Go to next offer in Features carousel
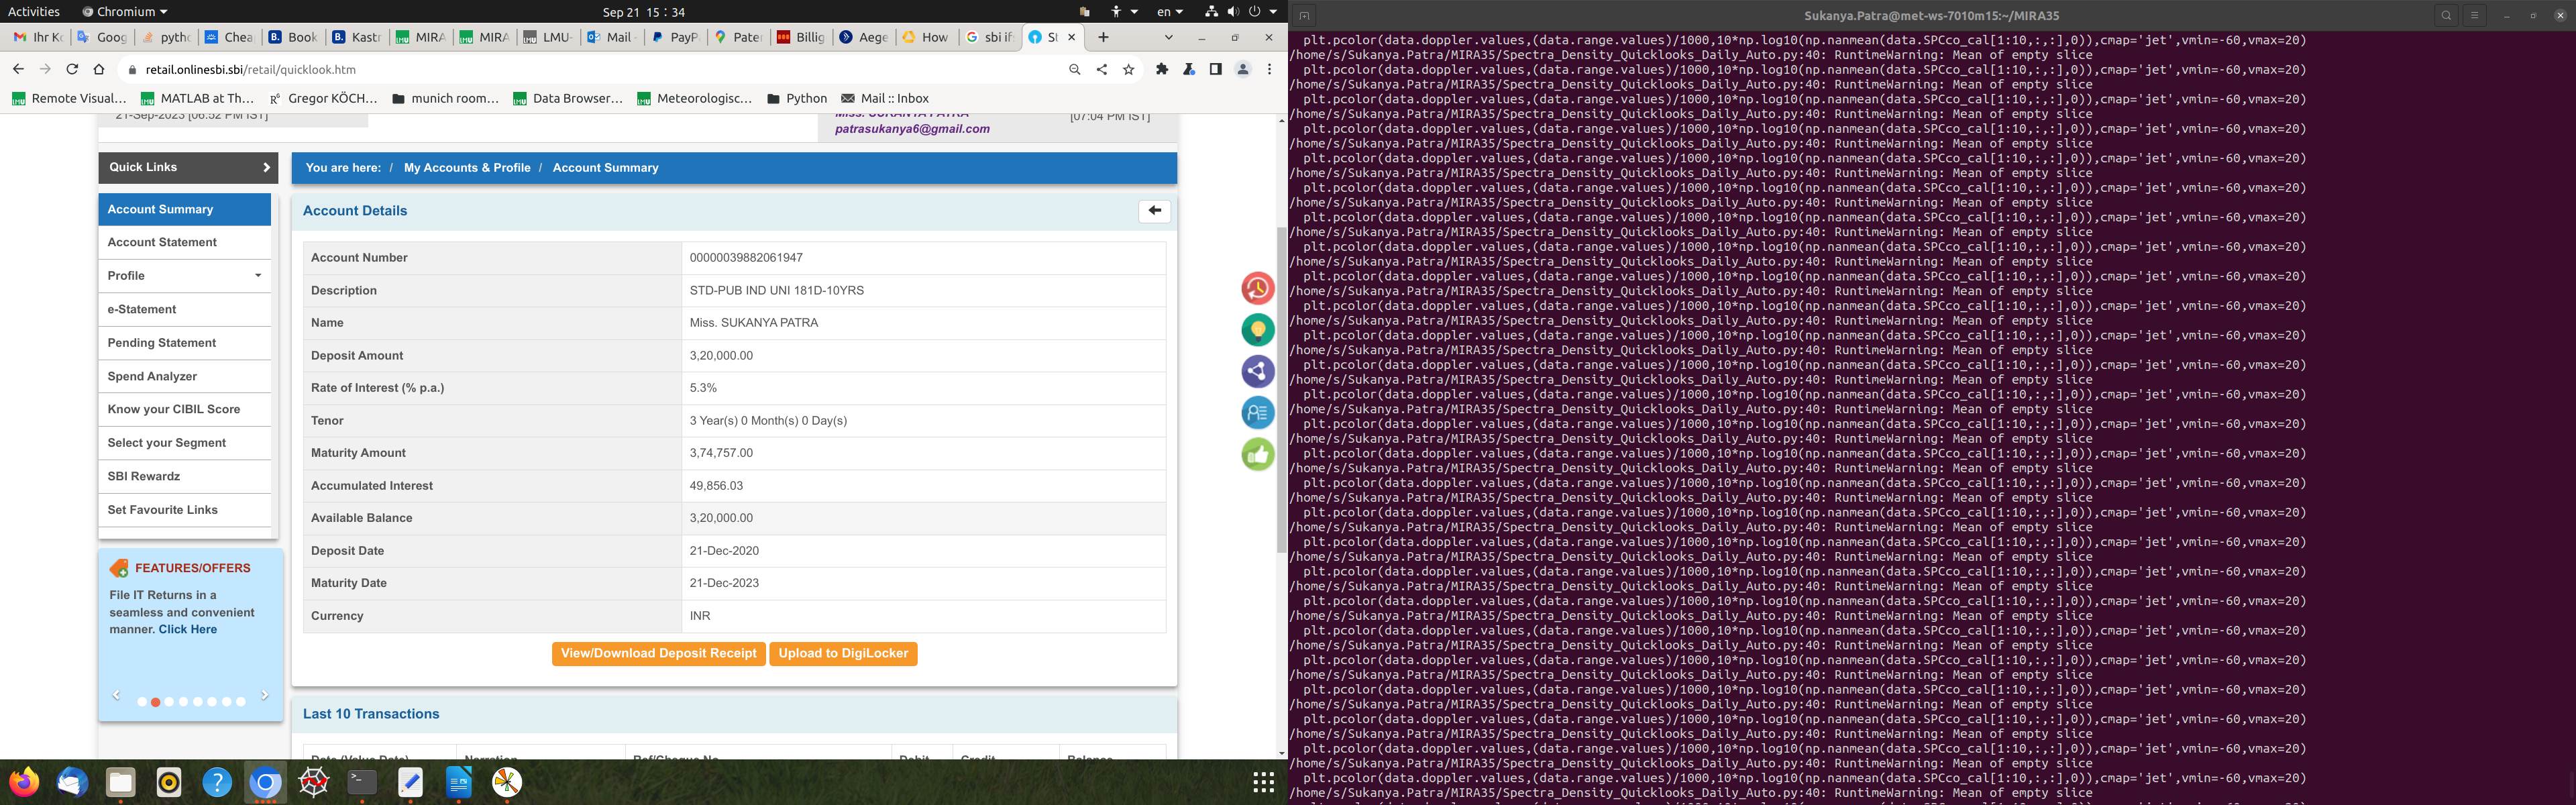The height and width of the screenshot is (805, 2576). click(x=264, y=695)
